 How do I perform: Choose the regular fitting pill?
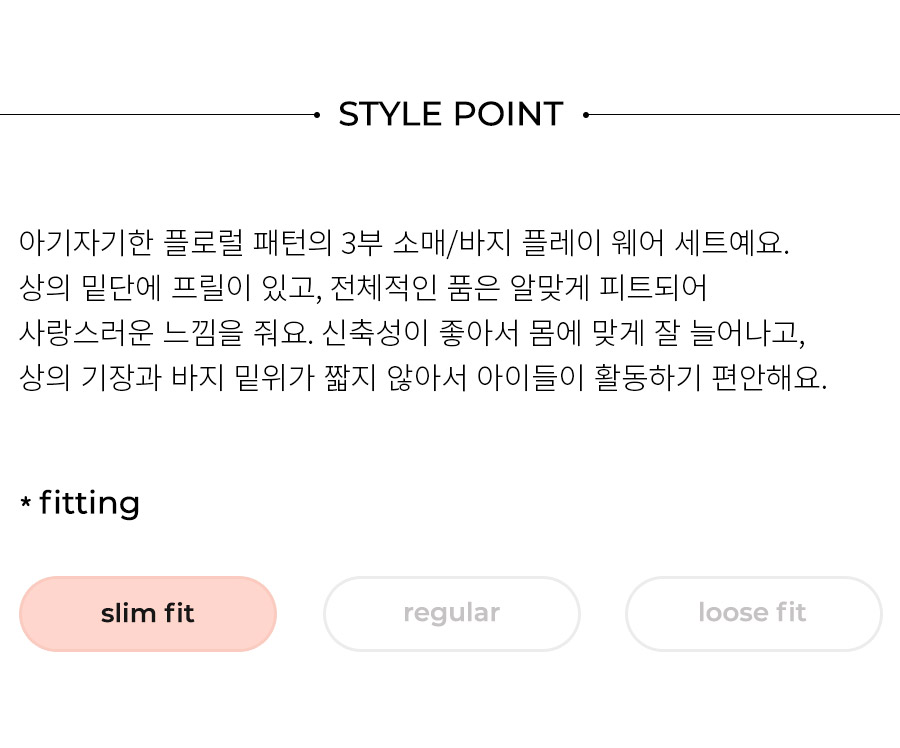(452, 614)
